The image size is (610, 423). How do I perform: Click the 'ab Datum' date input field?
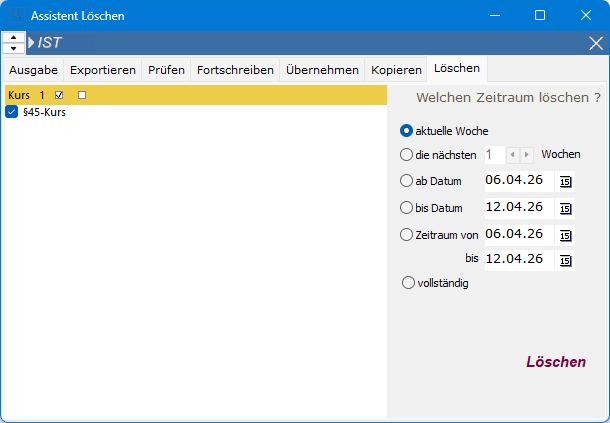click(518, 180)
